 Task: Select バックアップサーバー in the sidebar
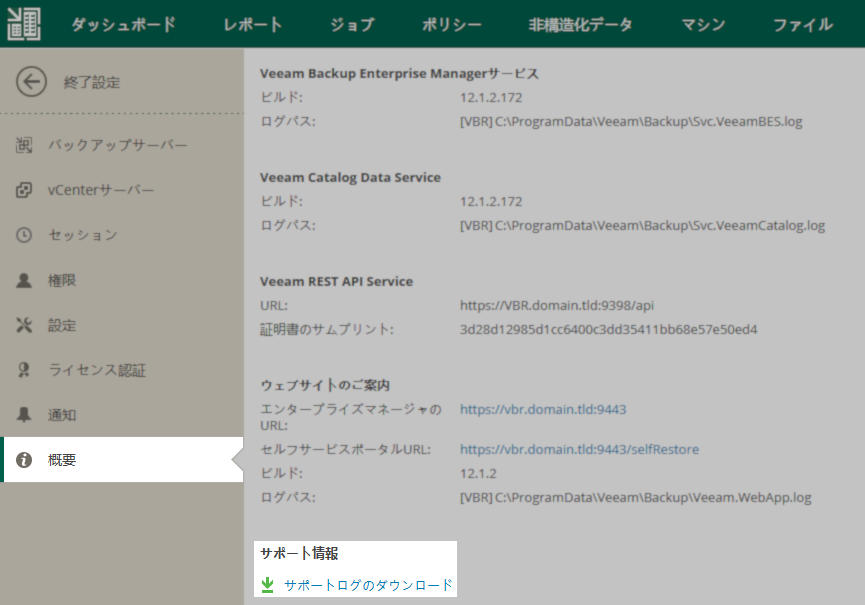[121, 145]
